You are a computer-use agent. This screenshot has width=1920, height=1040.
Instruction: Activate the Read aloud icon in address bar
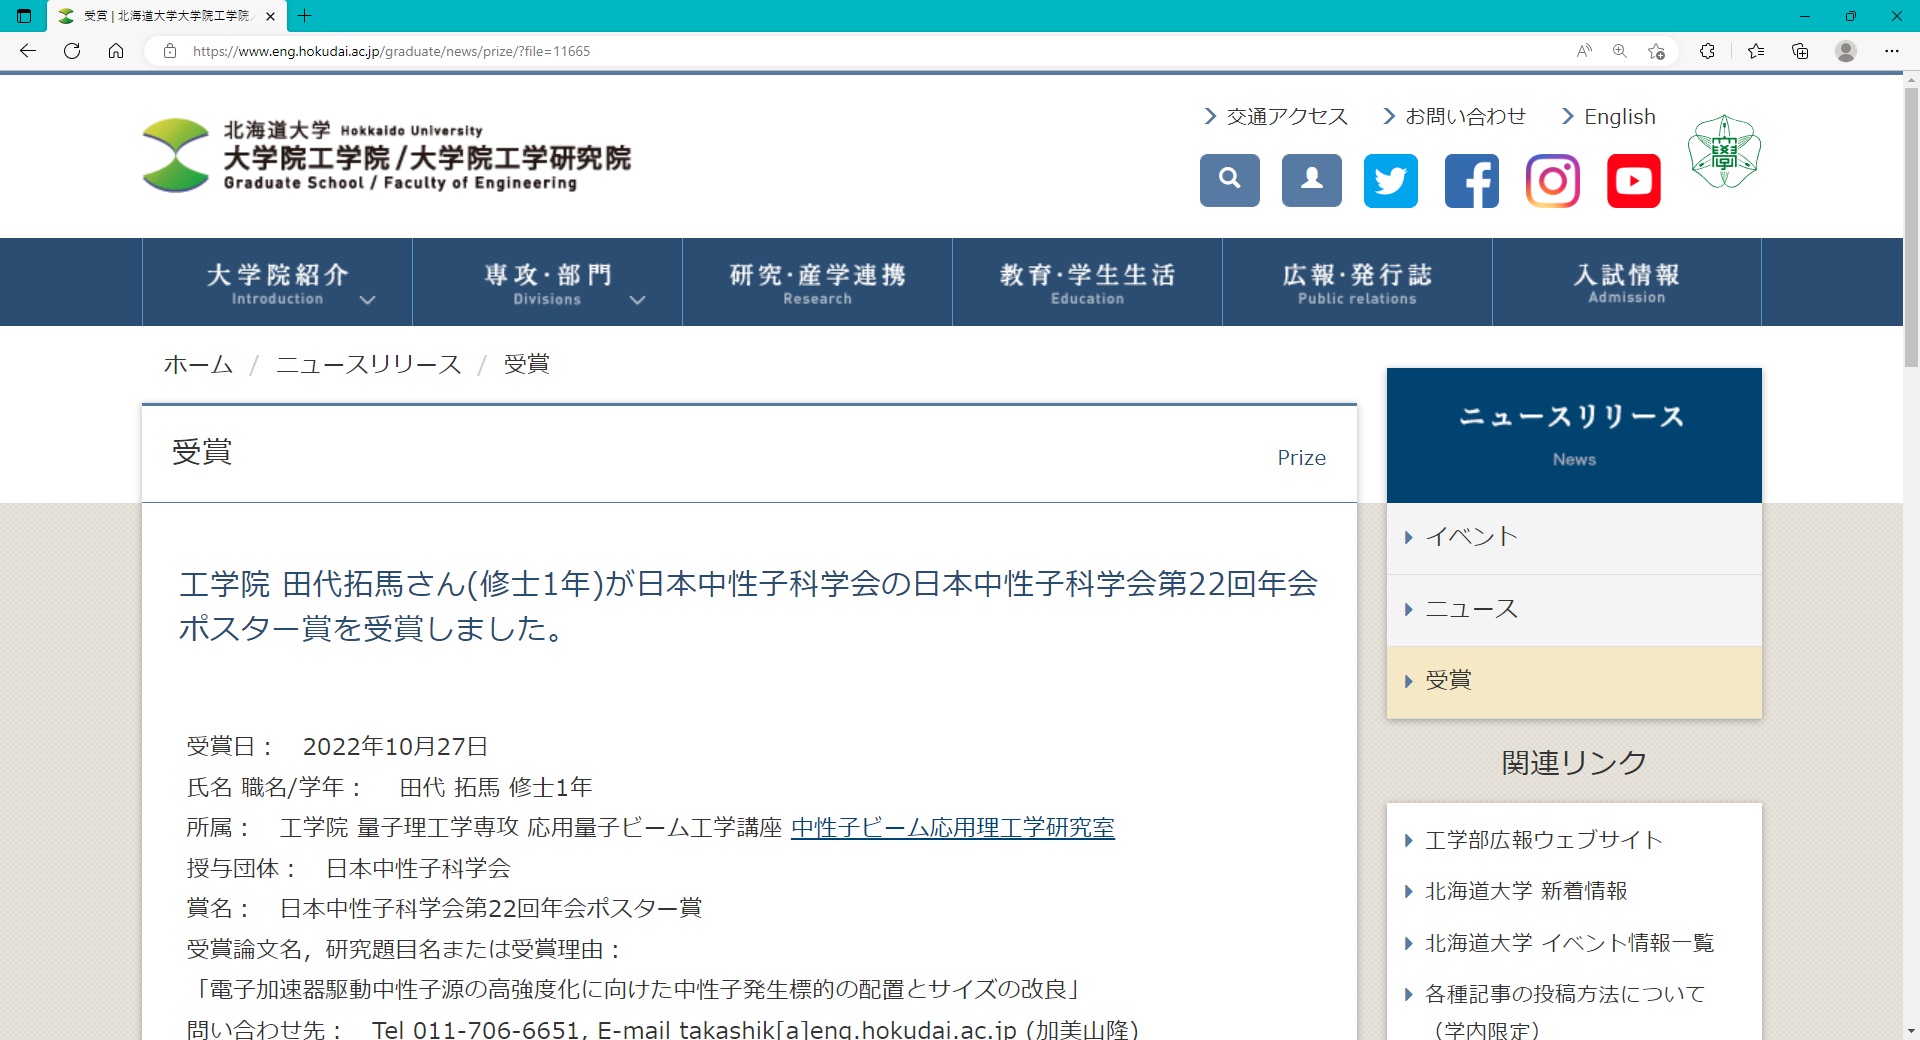[1584, 51]
